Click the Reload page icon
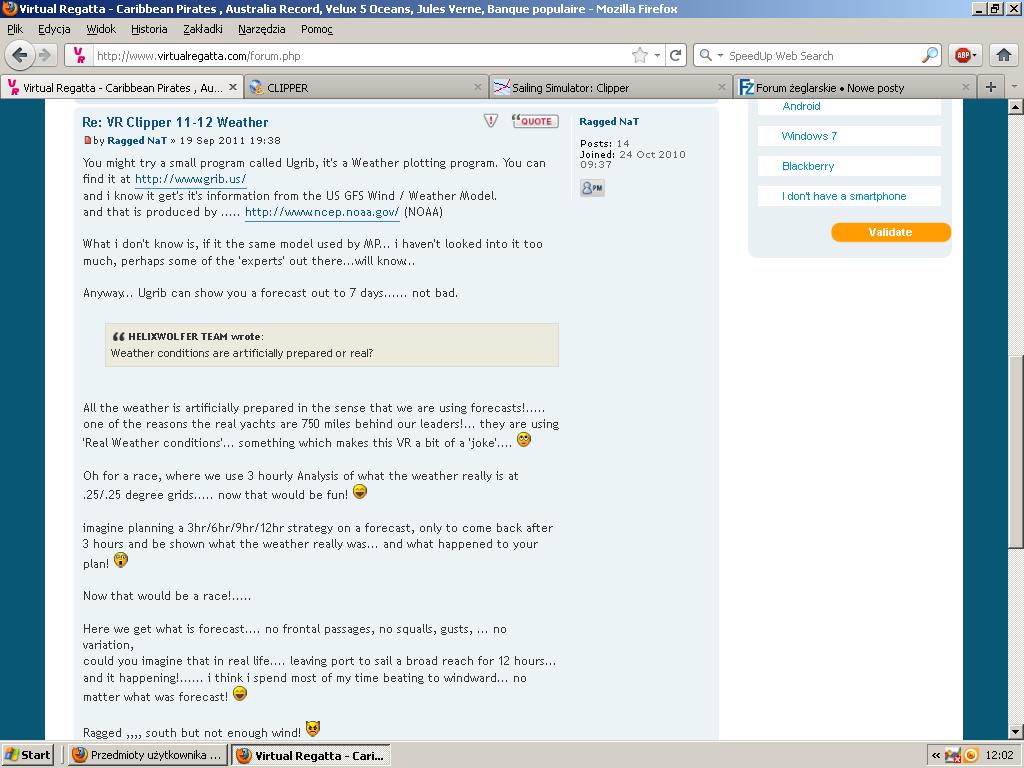Screen dimensions: 1024x768 tap(676, 56)
